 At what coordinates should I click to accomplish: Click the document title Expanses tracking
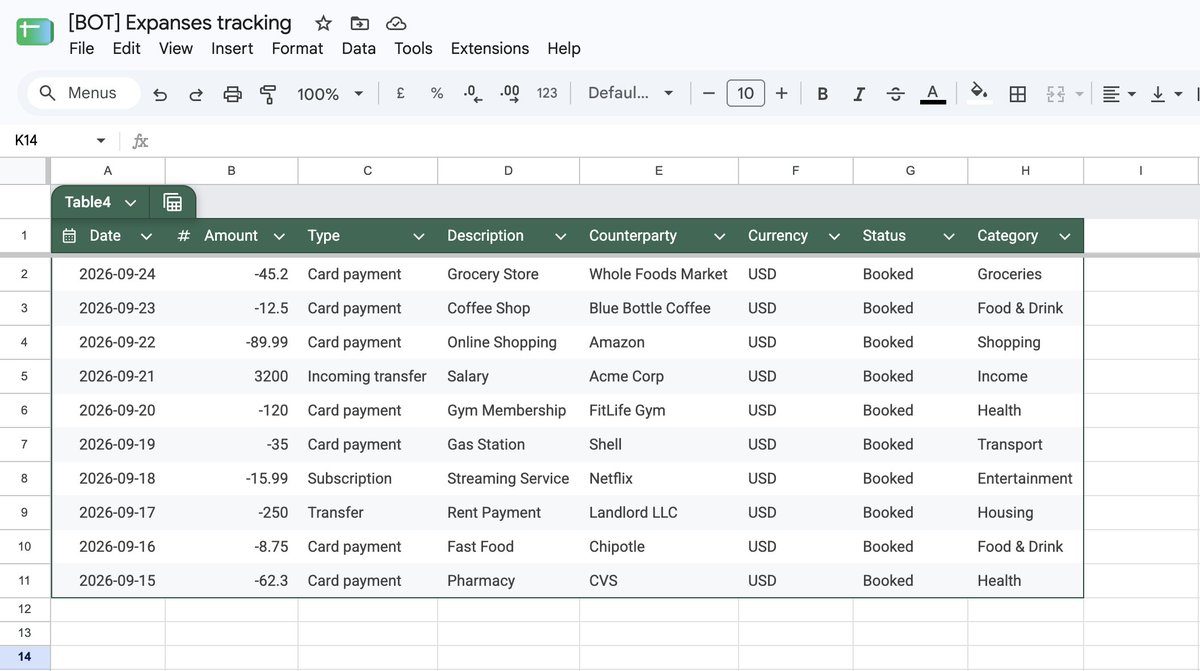180,22
